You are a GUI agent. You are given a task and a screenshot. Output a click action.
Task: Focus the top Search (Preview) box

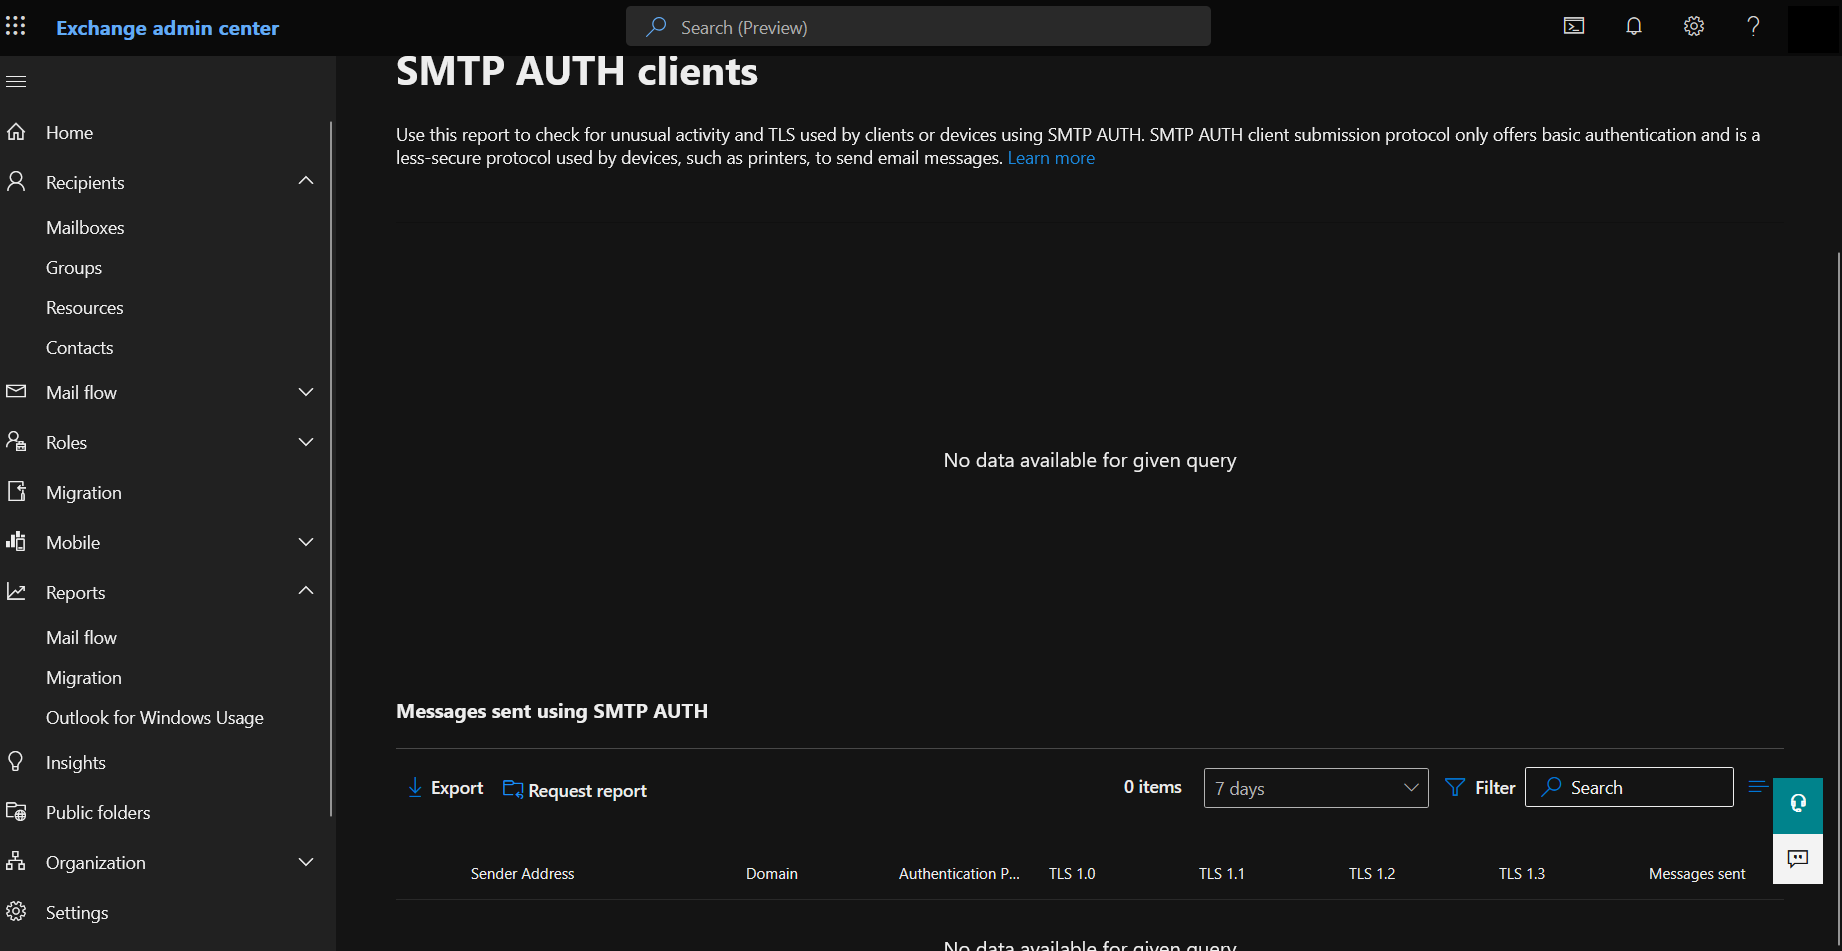click(x=918, y=27)
